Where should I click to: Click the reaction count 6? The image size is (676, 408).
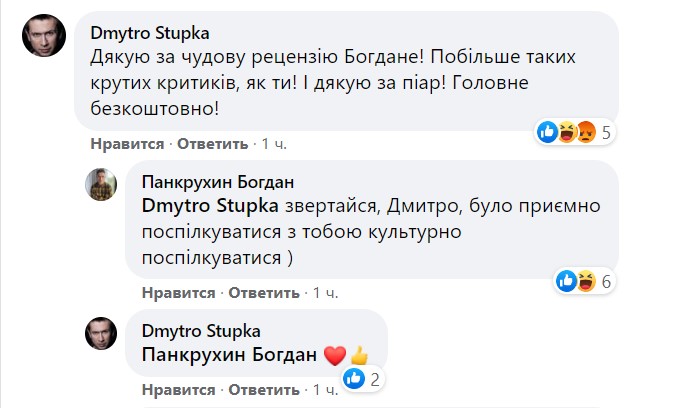pyautogui.click(x=606, y=281)
